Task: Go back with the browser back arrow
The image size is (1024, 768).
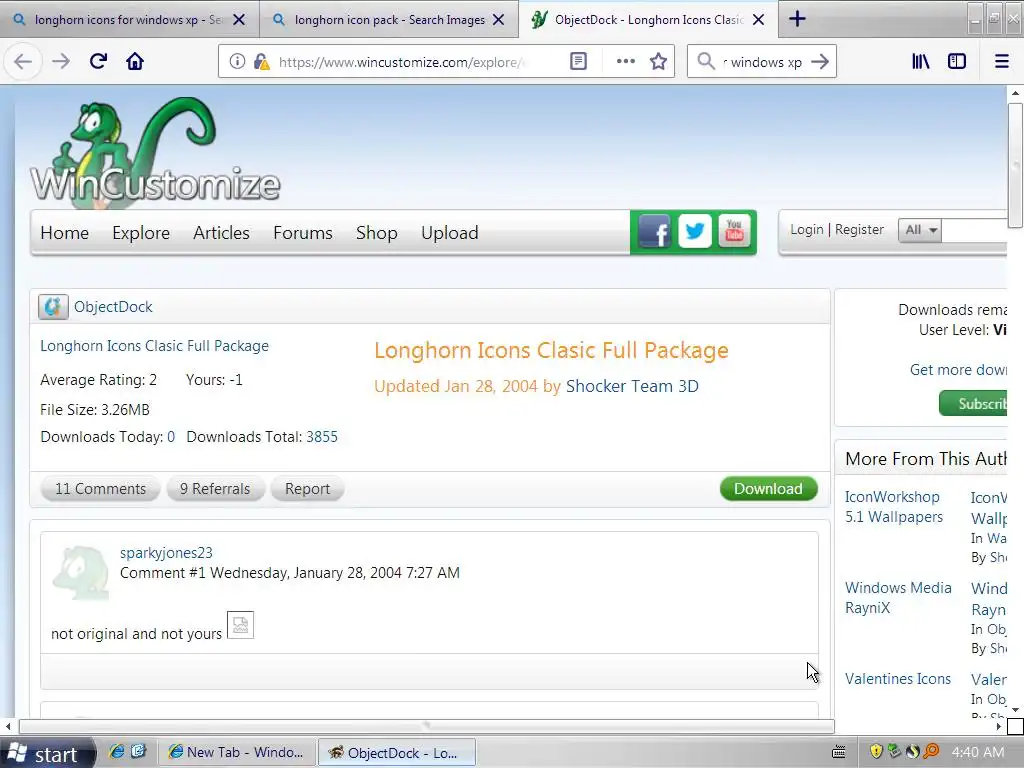Action: (x=23, y=61)
